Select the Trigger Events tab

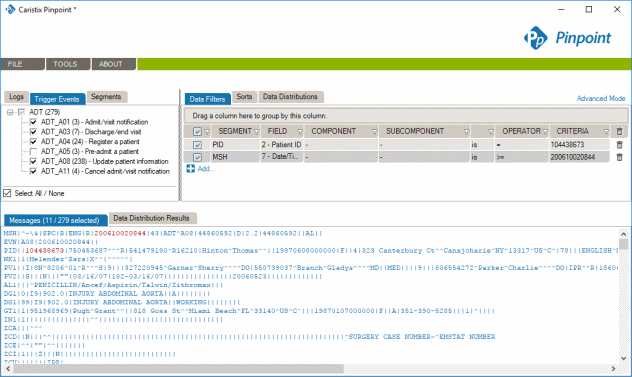pyautogui.click(x=57, y=99)
